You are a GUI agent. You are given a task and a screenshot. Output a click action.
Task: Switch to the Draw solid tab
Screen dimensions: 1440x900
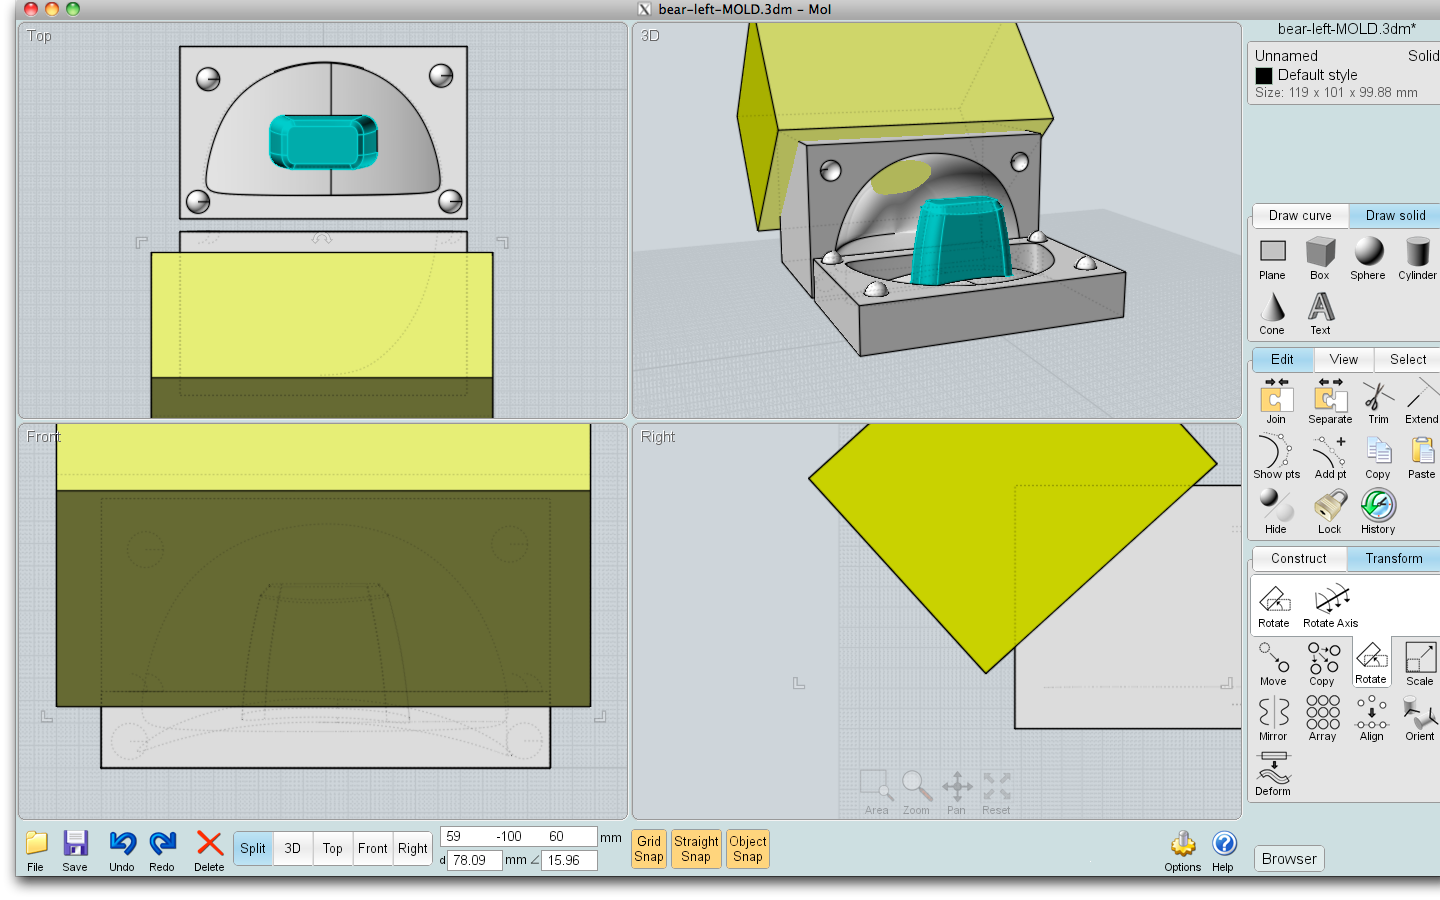point(1395,216)
